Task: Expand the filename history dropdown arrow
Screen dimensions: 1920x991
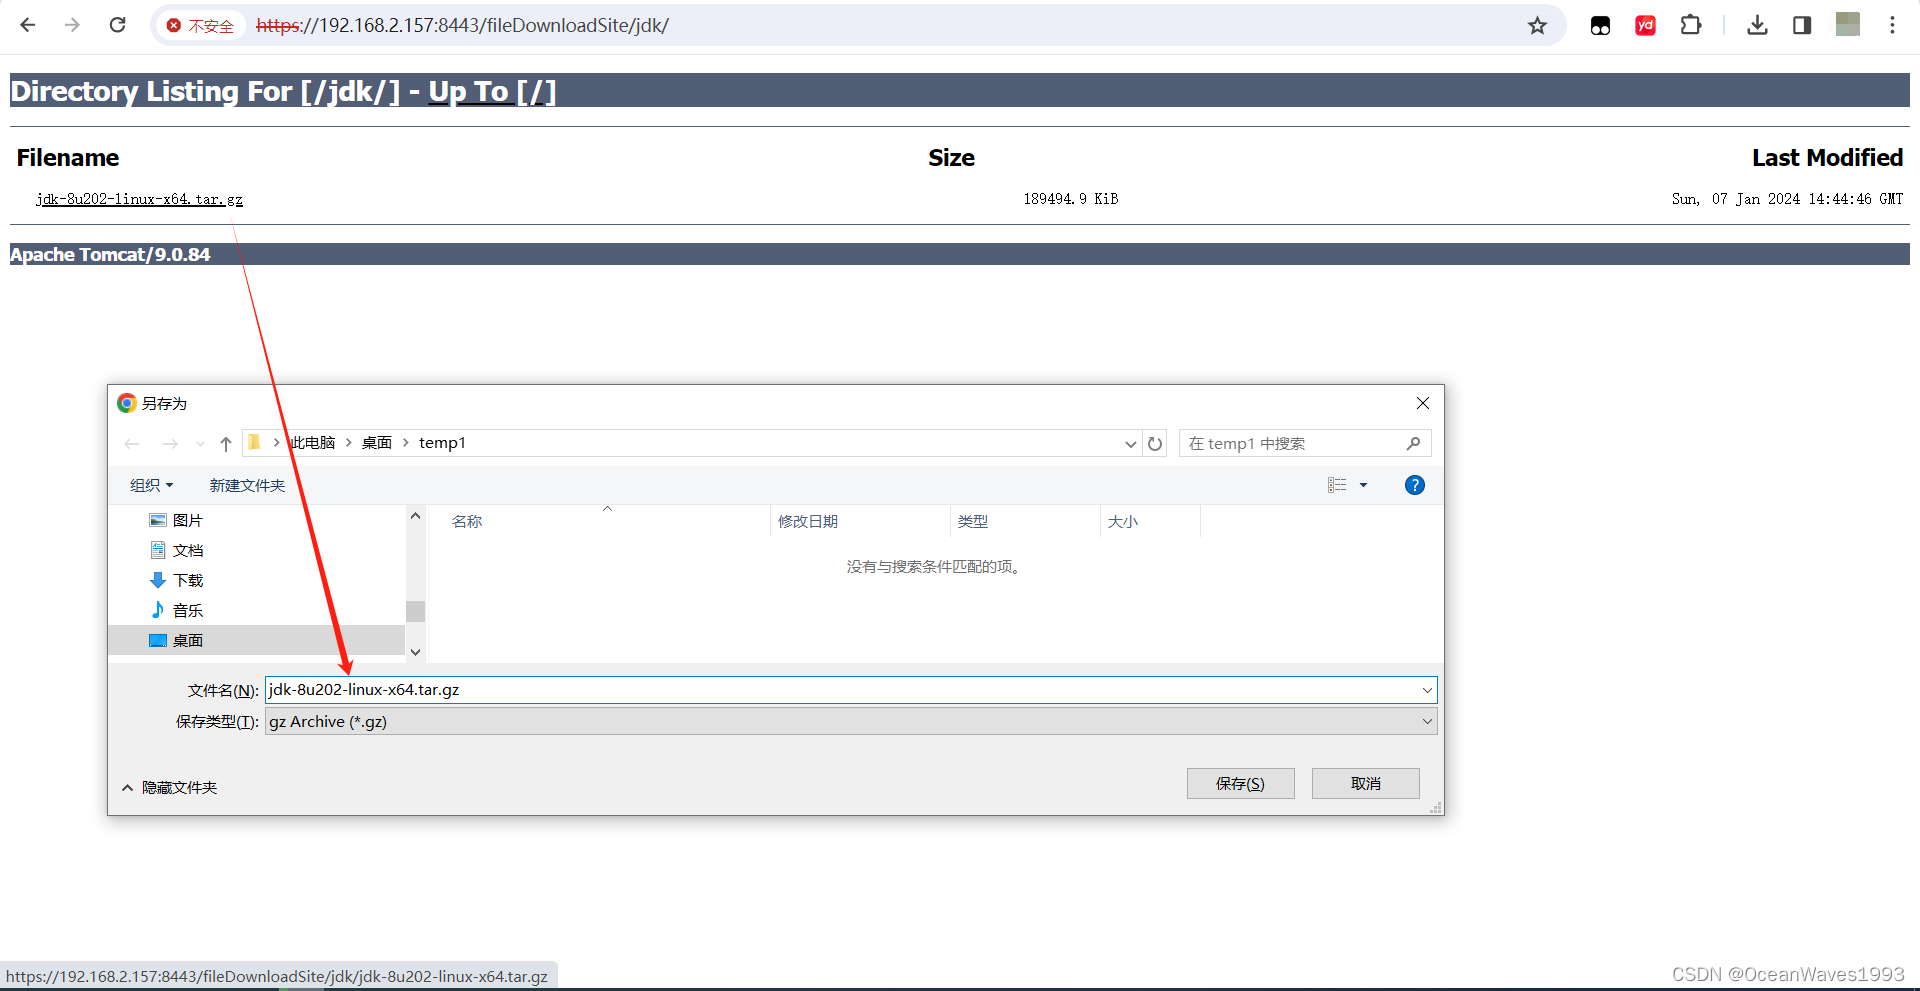Action: [1427, 690]
